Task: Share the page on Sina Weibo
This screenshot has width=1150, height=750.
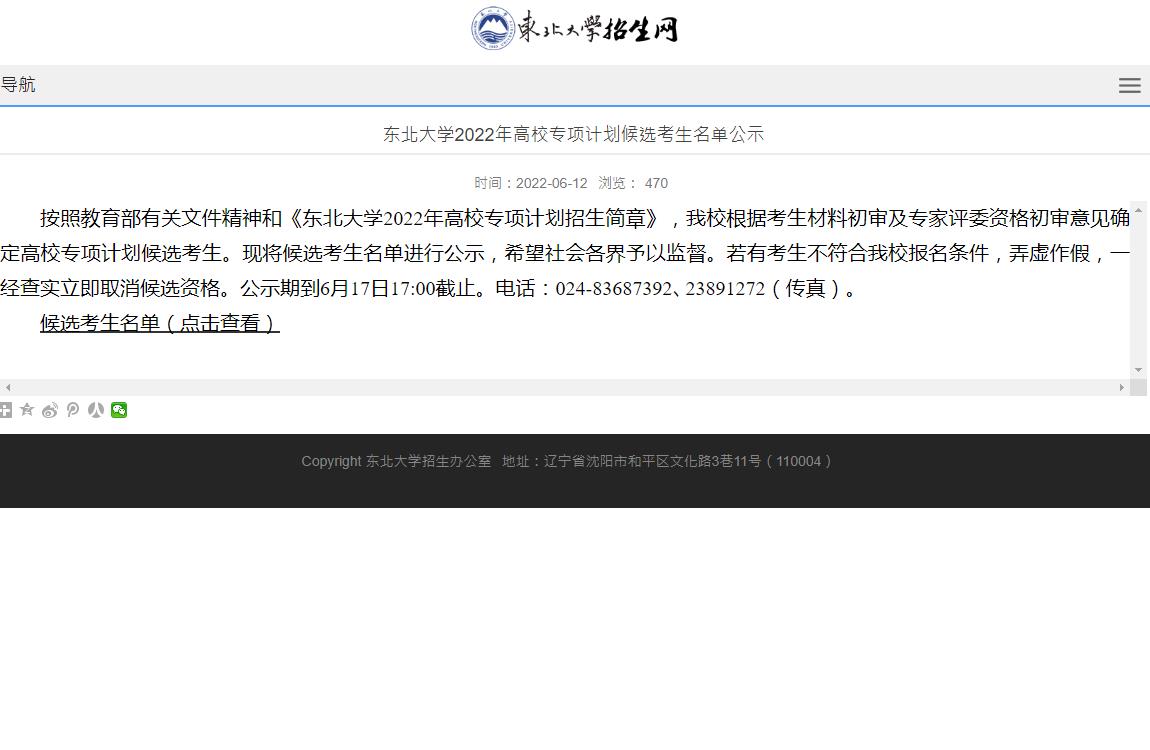Action: (x=50, y=410)
